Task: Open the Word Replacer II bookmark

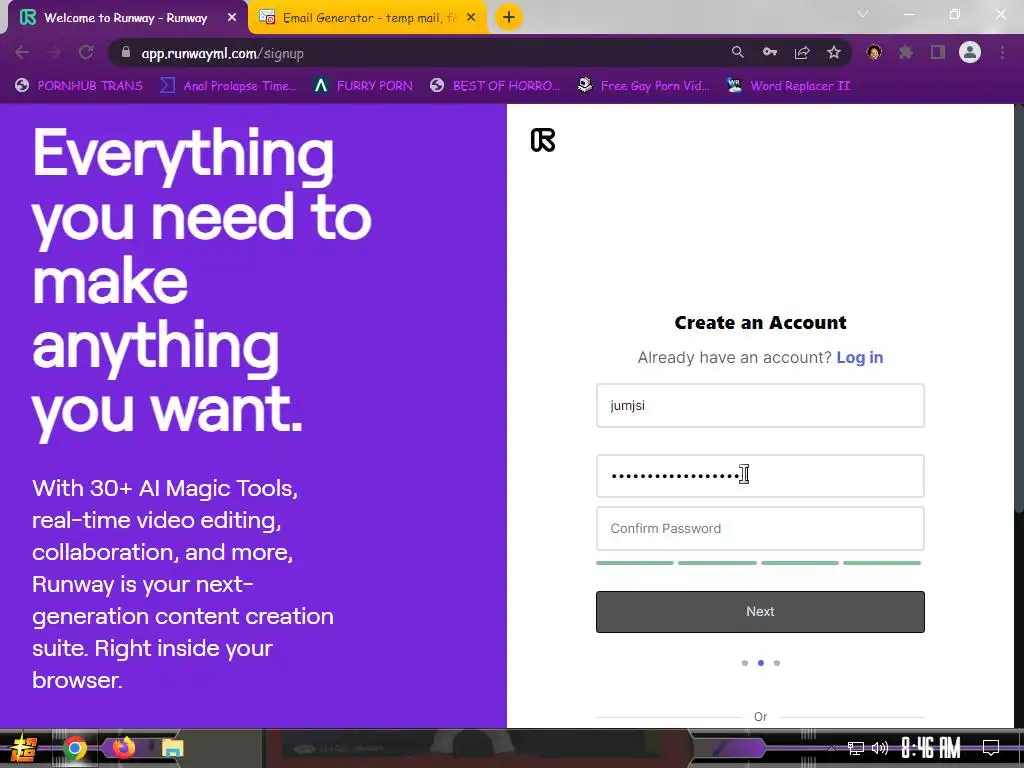Action: [x=788, y=86]
